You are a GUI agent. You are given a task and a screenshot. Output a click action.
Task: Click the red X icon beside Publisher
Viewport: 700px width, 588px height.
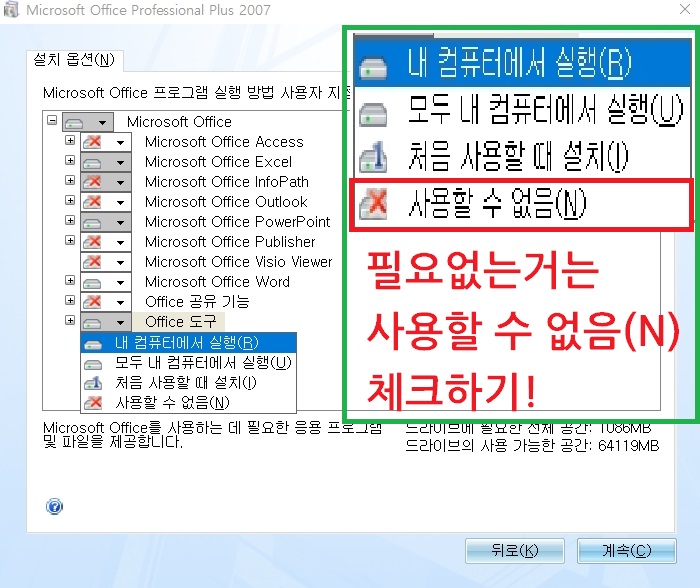coord(93,242)
